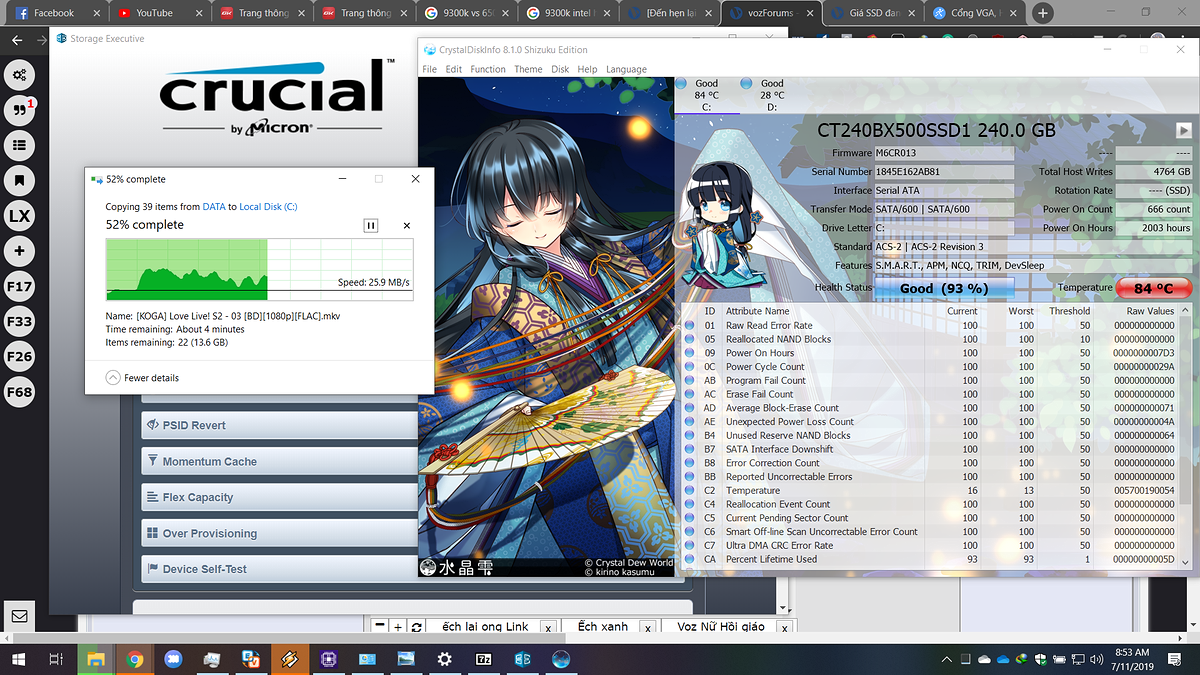Click the minus button before ếch lai ong Link

(x=380, y=626)
